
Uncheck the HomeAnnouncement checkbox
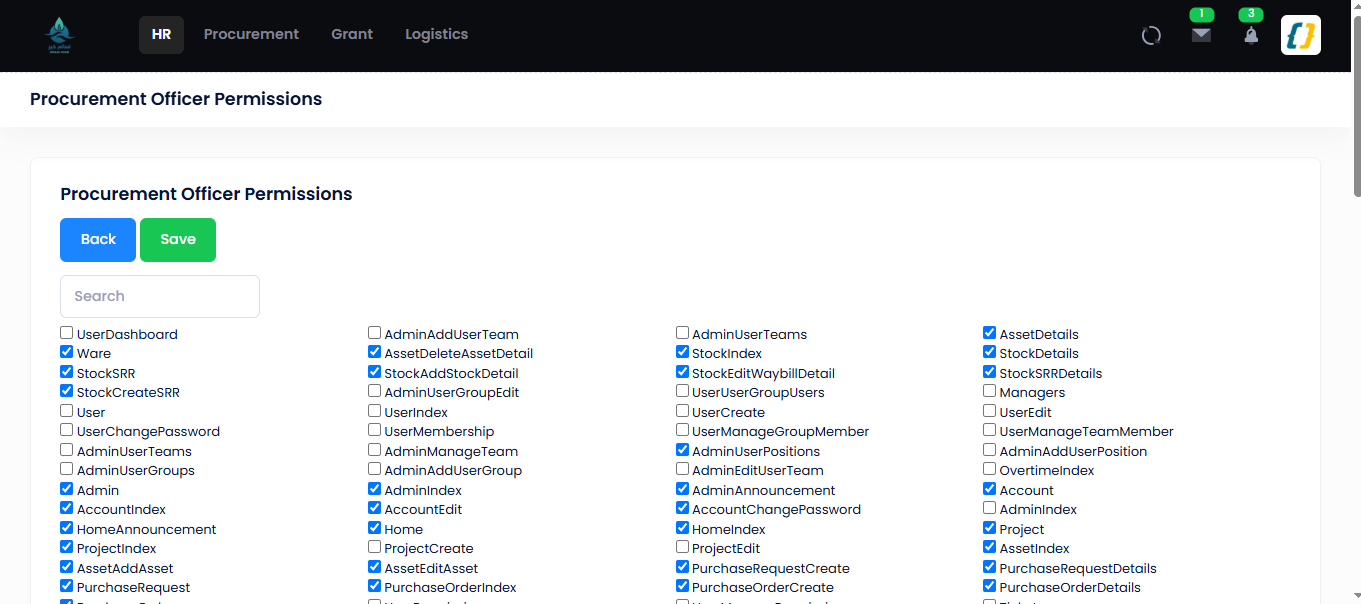tap(67, 528)
